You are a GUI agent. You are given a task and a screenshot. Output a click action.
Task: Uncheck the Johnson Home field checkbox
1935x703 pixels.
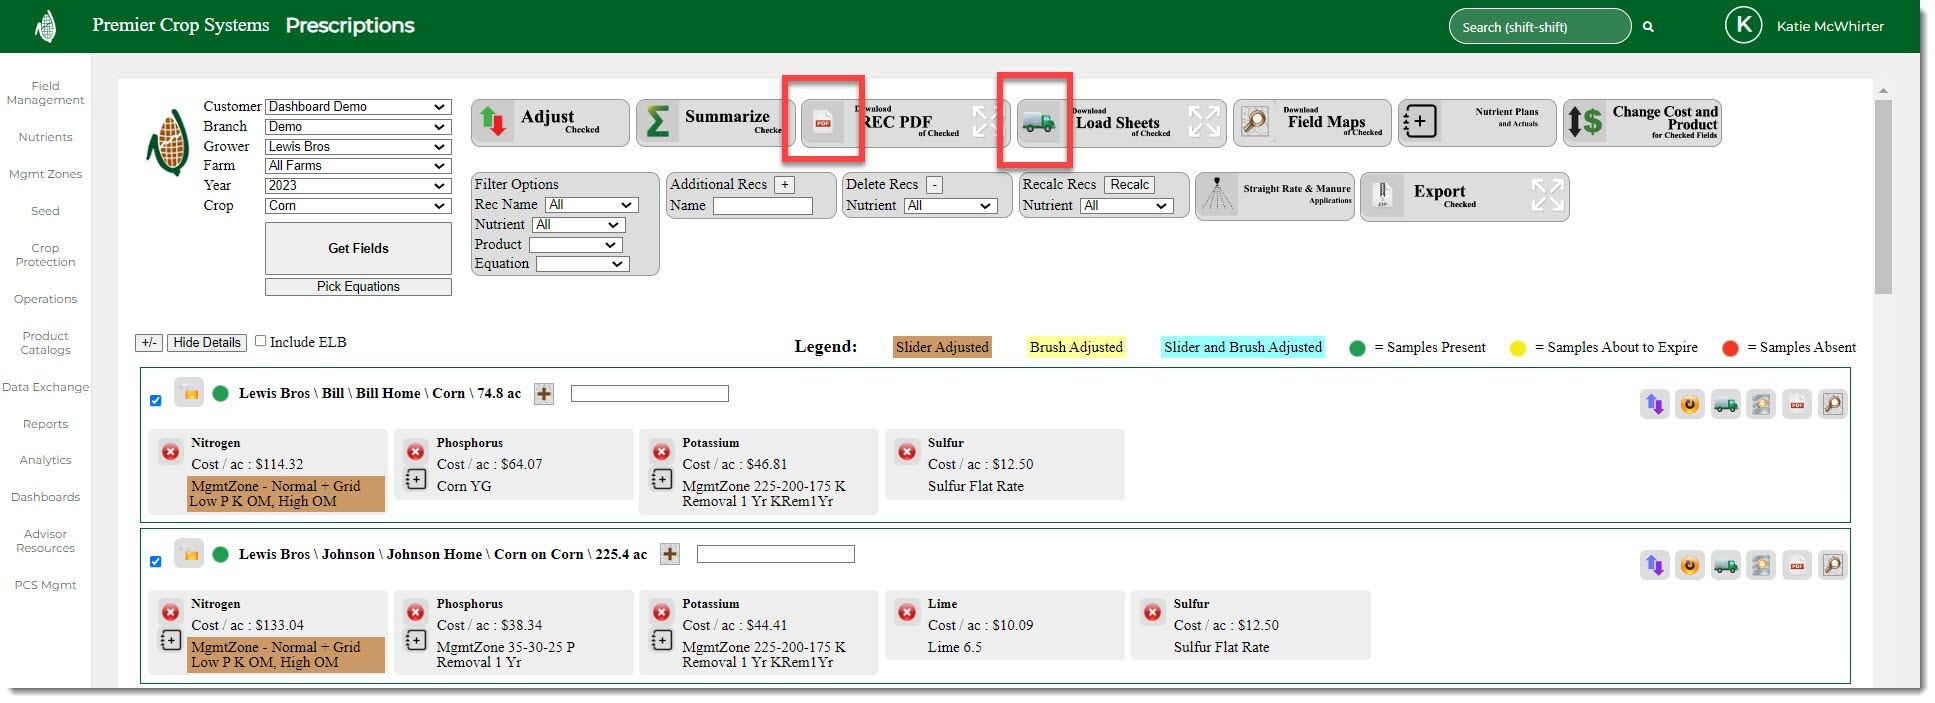155,562
